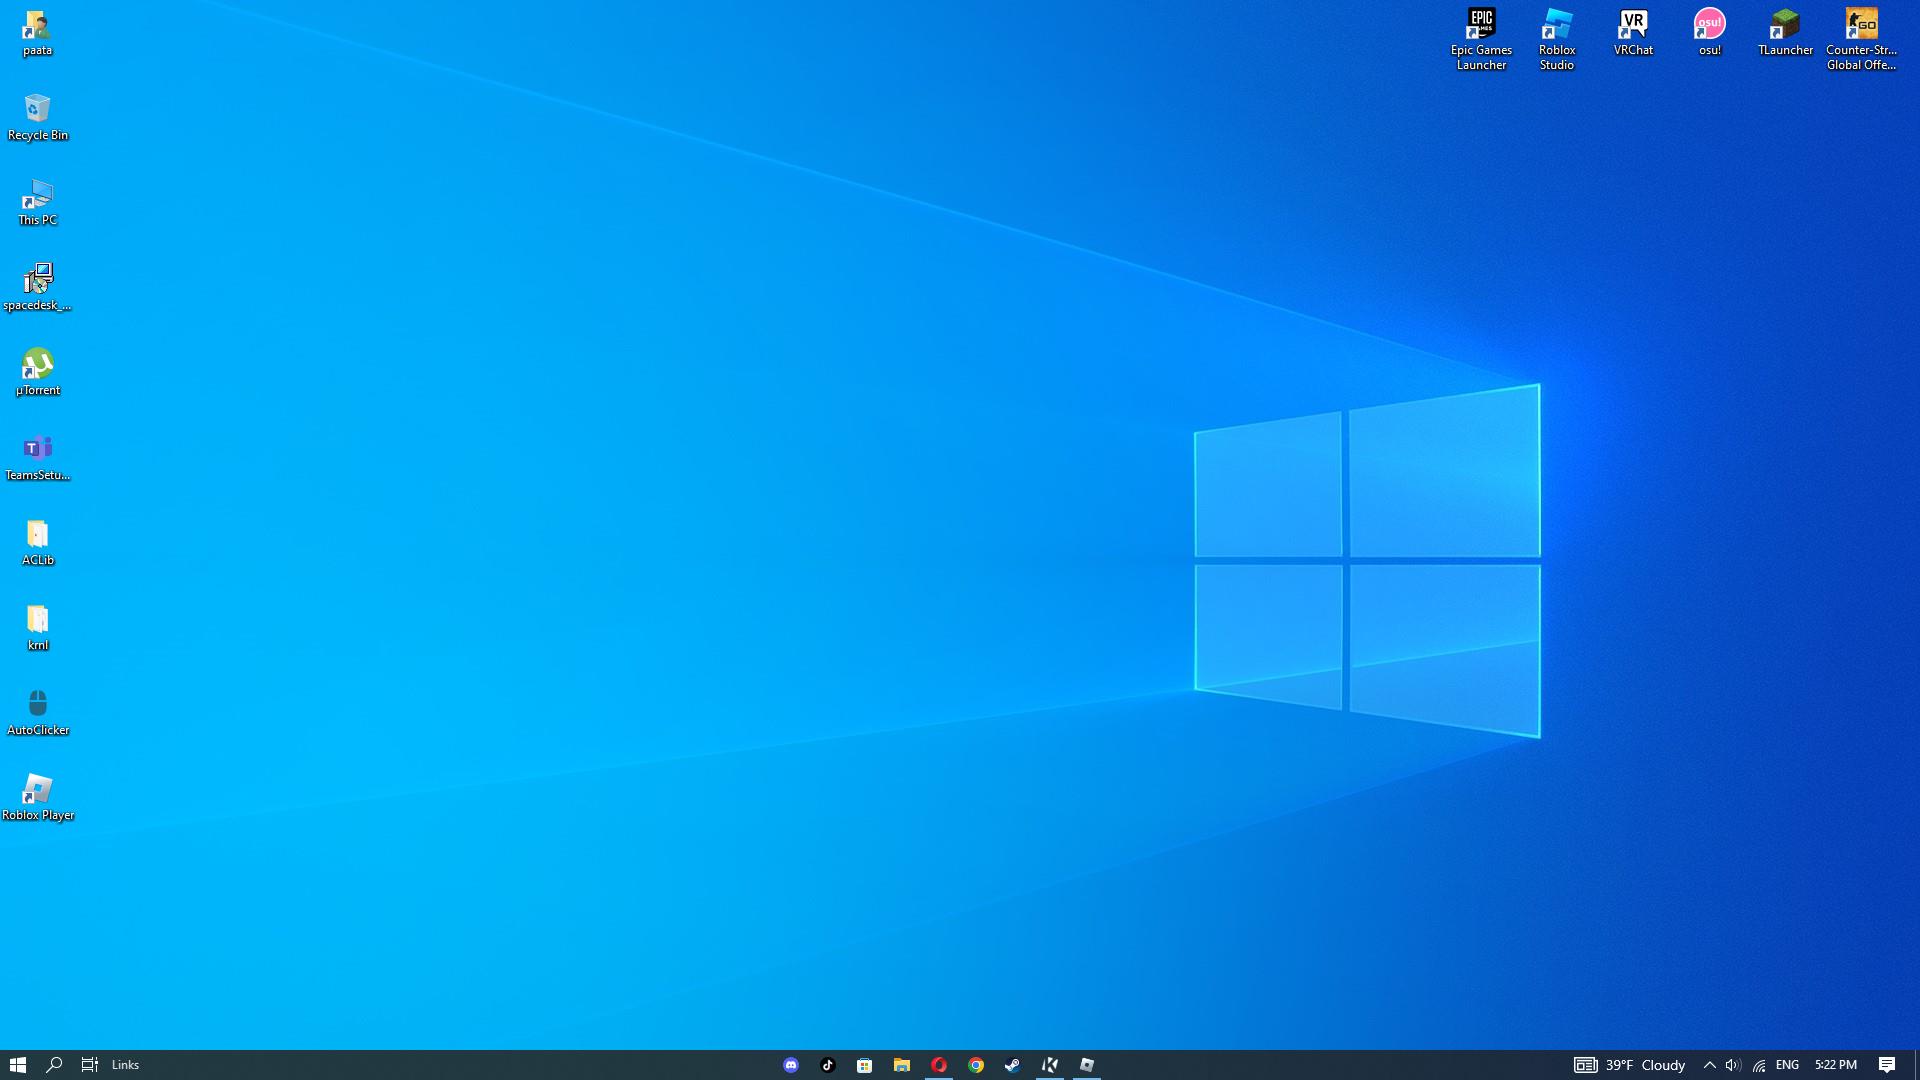Viewport: 1920px width, 1080px height.
Task: Open the 5:22 PM clock calendar
Action: [x=1835, y=1065]
